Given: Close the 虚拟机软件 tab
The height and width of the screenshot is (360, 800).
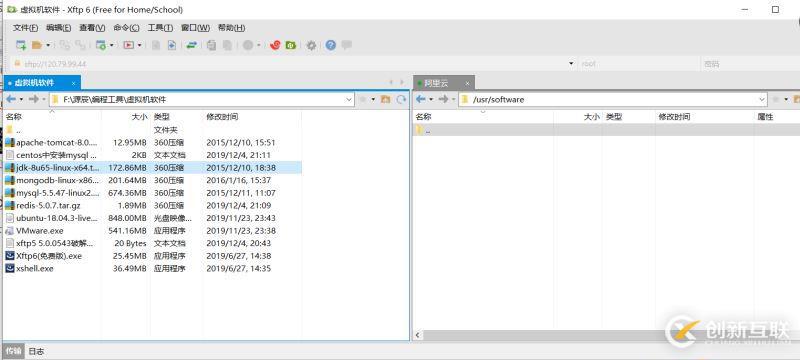Looking at the screenshot, I should [x=73, y=83].
